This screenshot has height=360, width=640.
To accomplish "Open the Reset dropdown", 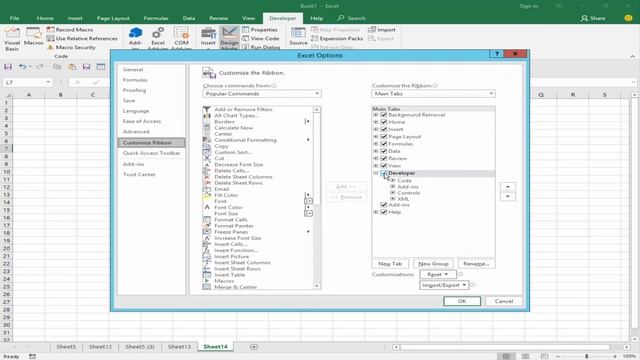I will 438,275.
